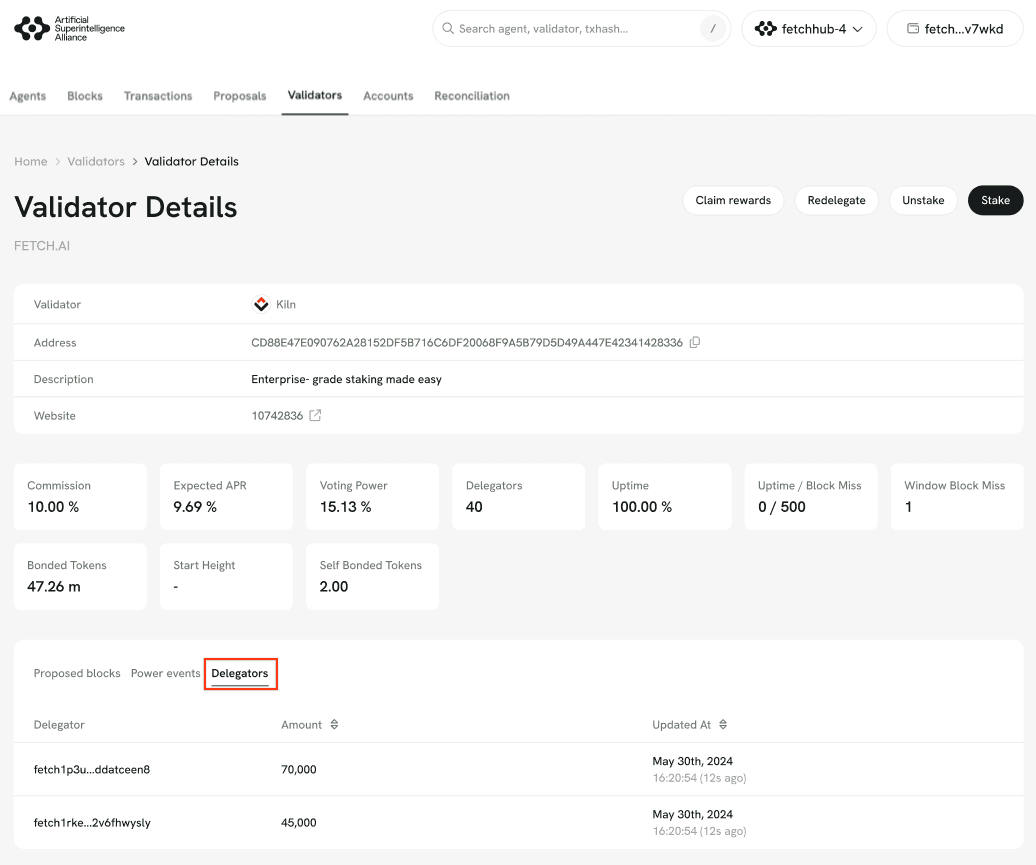Viewport: 1036px width, 865px height.
Task: Sort delegators by Updated At column
Action: 723,724
